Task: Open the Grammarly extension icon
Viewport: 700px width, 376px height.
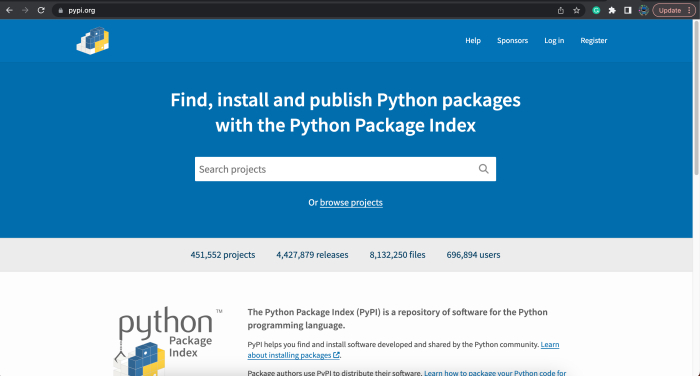Action: pos(596,10)
